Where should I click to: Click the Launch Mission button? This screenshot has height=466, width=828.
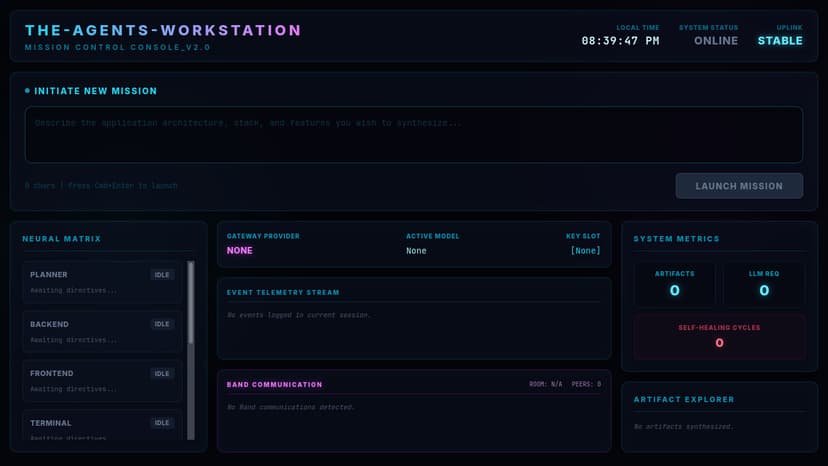(739, 186)
